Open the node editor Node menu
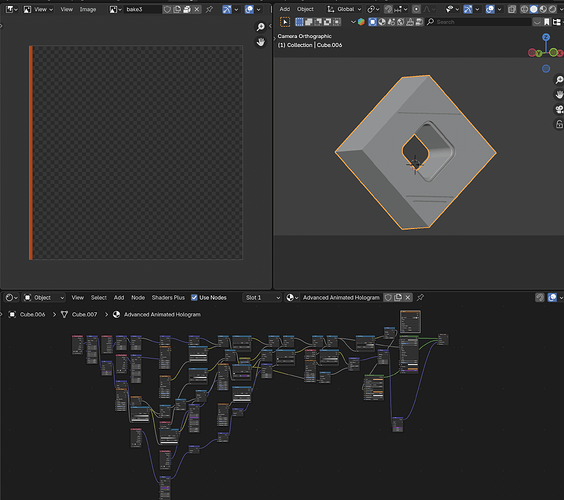 (138, 297)
